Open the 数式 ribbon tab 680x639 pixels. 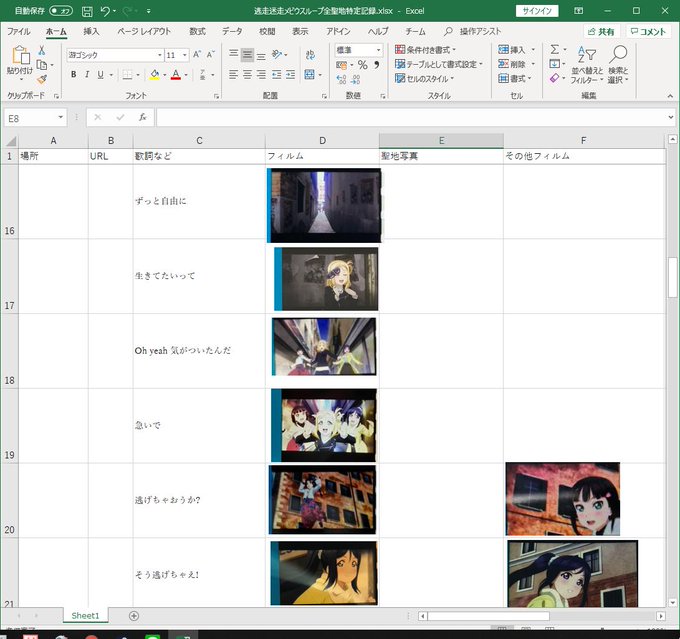pyautogui.click(x=197, y=31)
